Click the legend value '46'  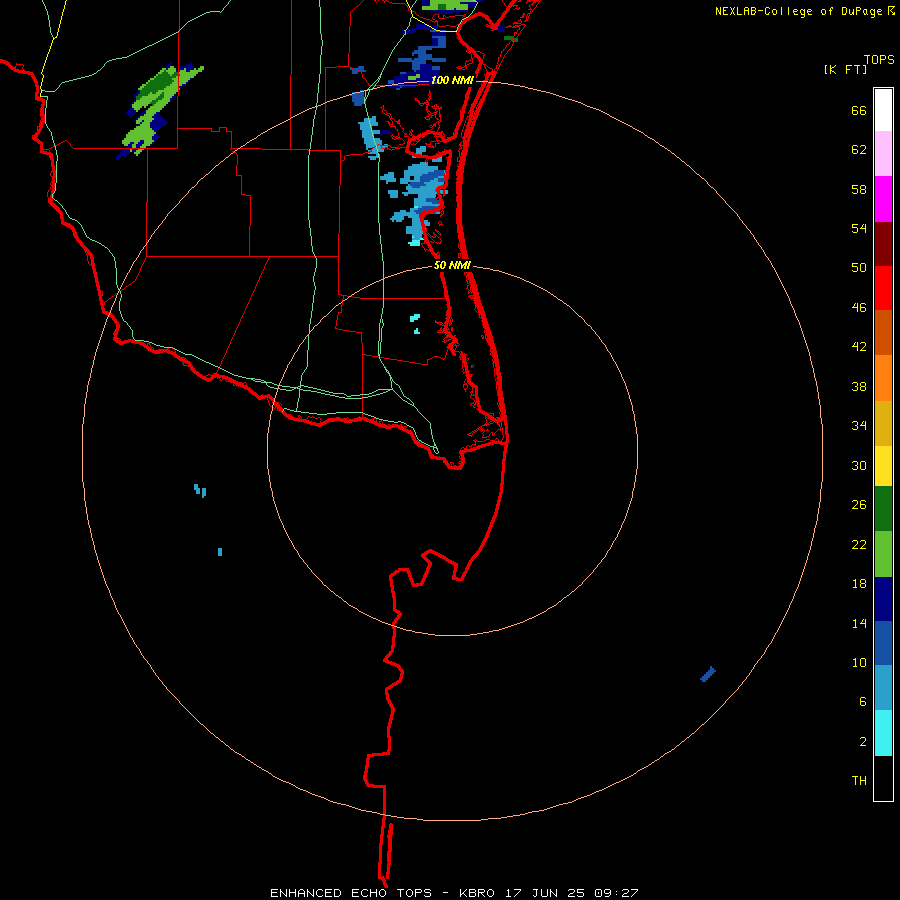coord(859,308)
